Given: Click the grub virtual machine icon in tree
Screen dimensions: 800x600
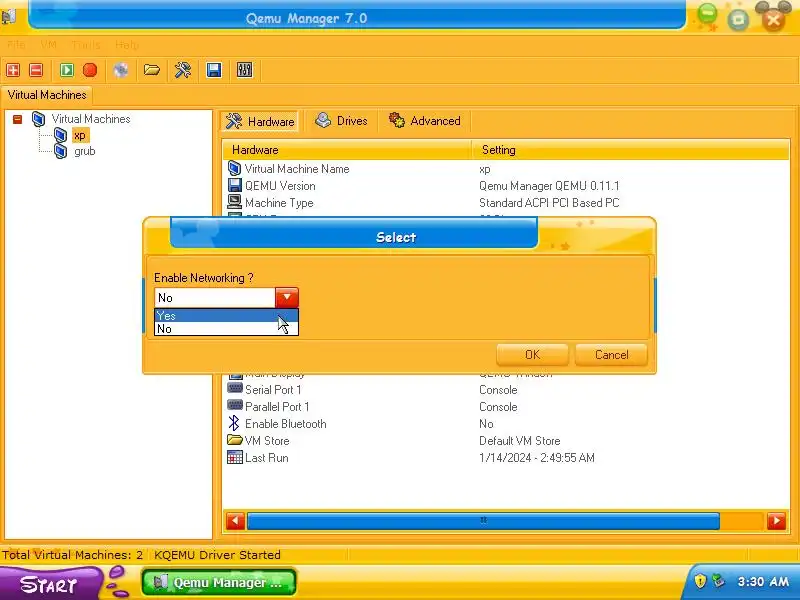Looking at the screenshot, I should coord(61,151).
